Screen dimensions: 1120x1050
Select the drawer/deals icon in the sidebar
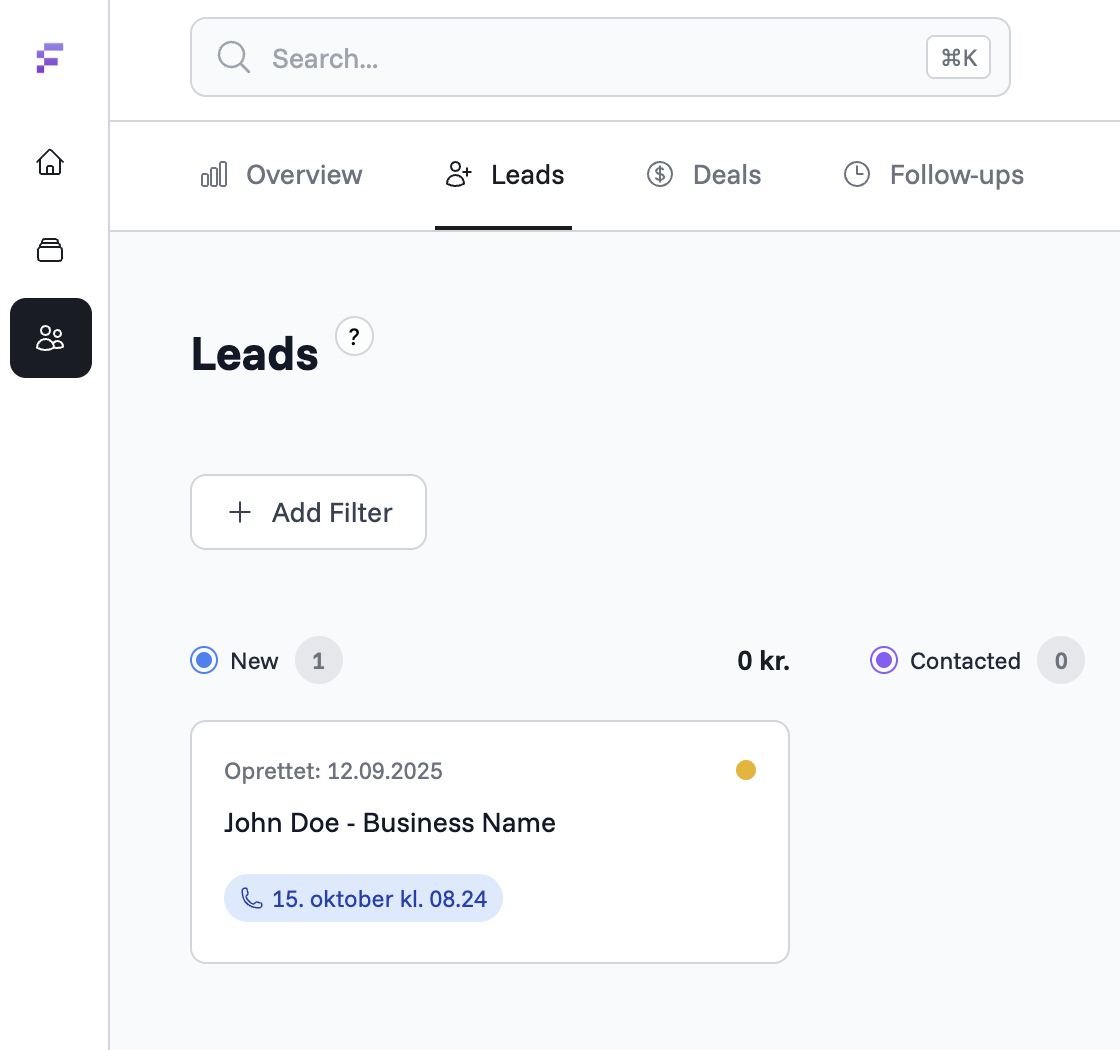[x=50, y=250]
